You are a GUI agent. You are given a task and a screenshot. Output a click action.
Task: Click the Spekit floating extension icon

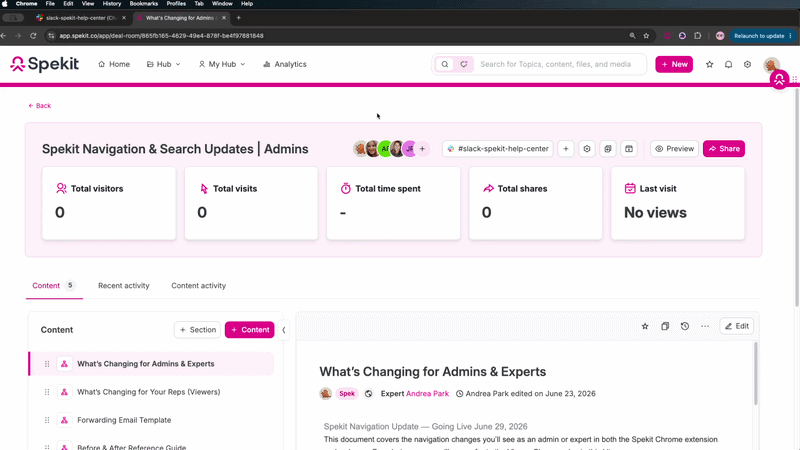coord(779,80)
